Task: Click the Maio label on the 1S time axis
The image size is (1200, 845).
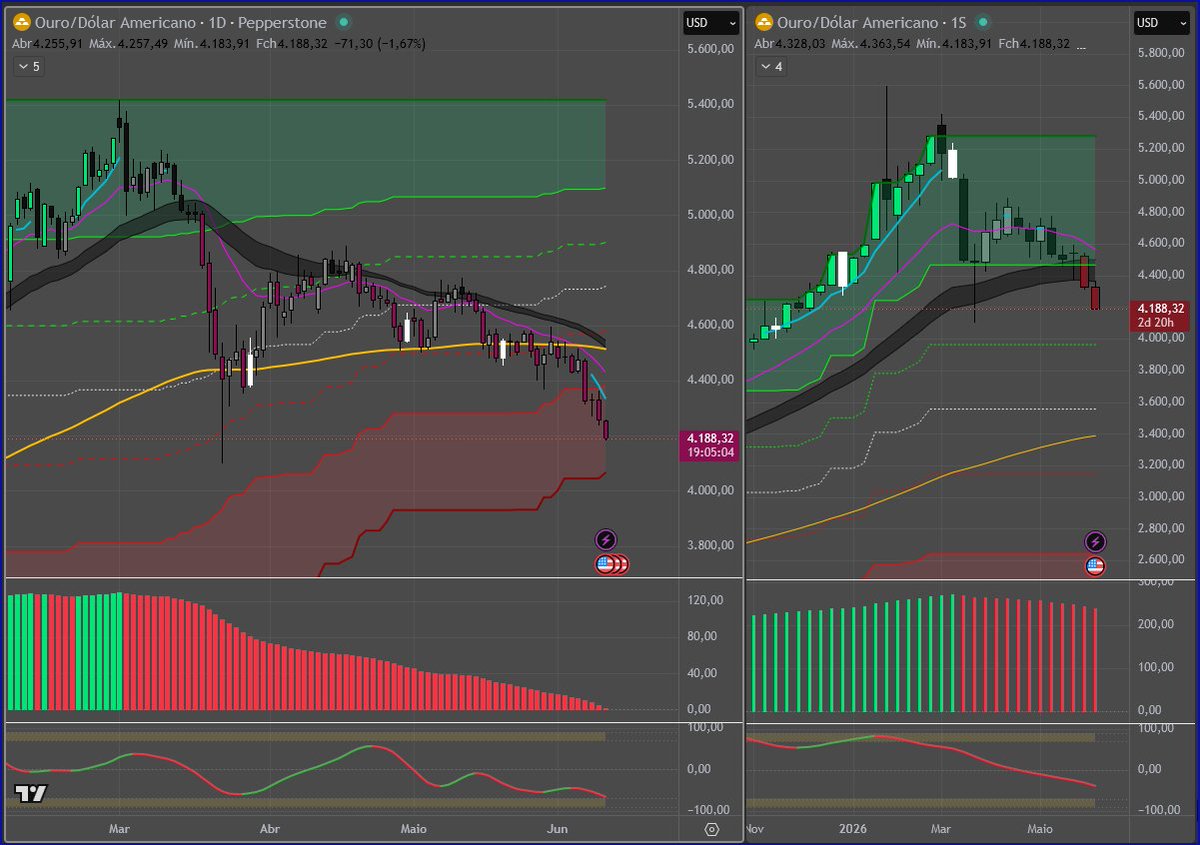Action: (x=1040, y=829)
